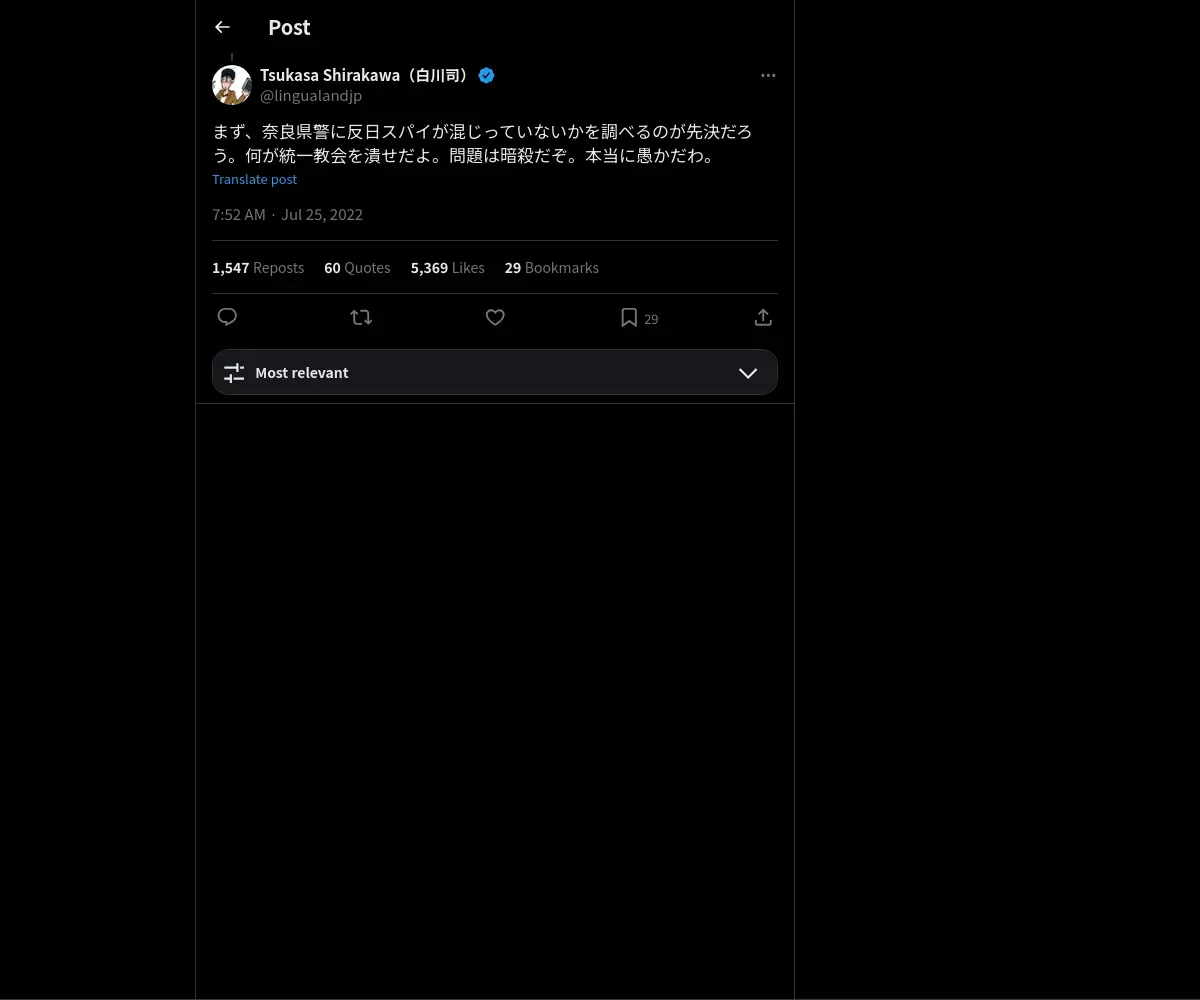Show the 5,369 Likes list
This screenshot has height=1000, width=1200.
(x=447, y=267)
